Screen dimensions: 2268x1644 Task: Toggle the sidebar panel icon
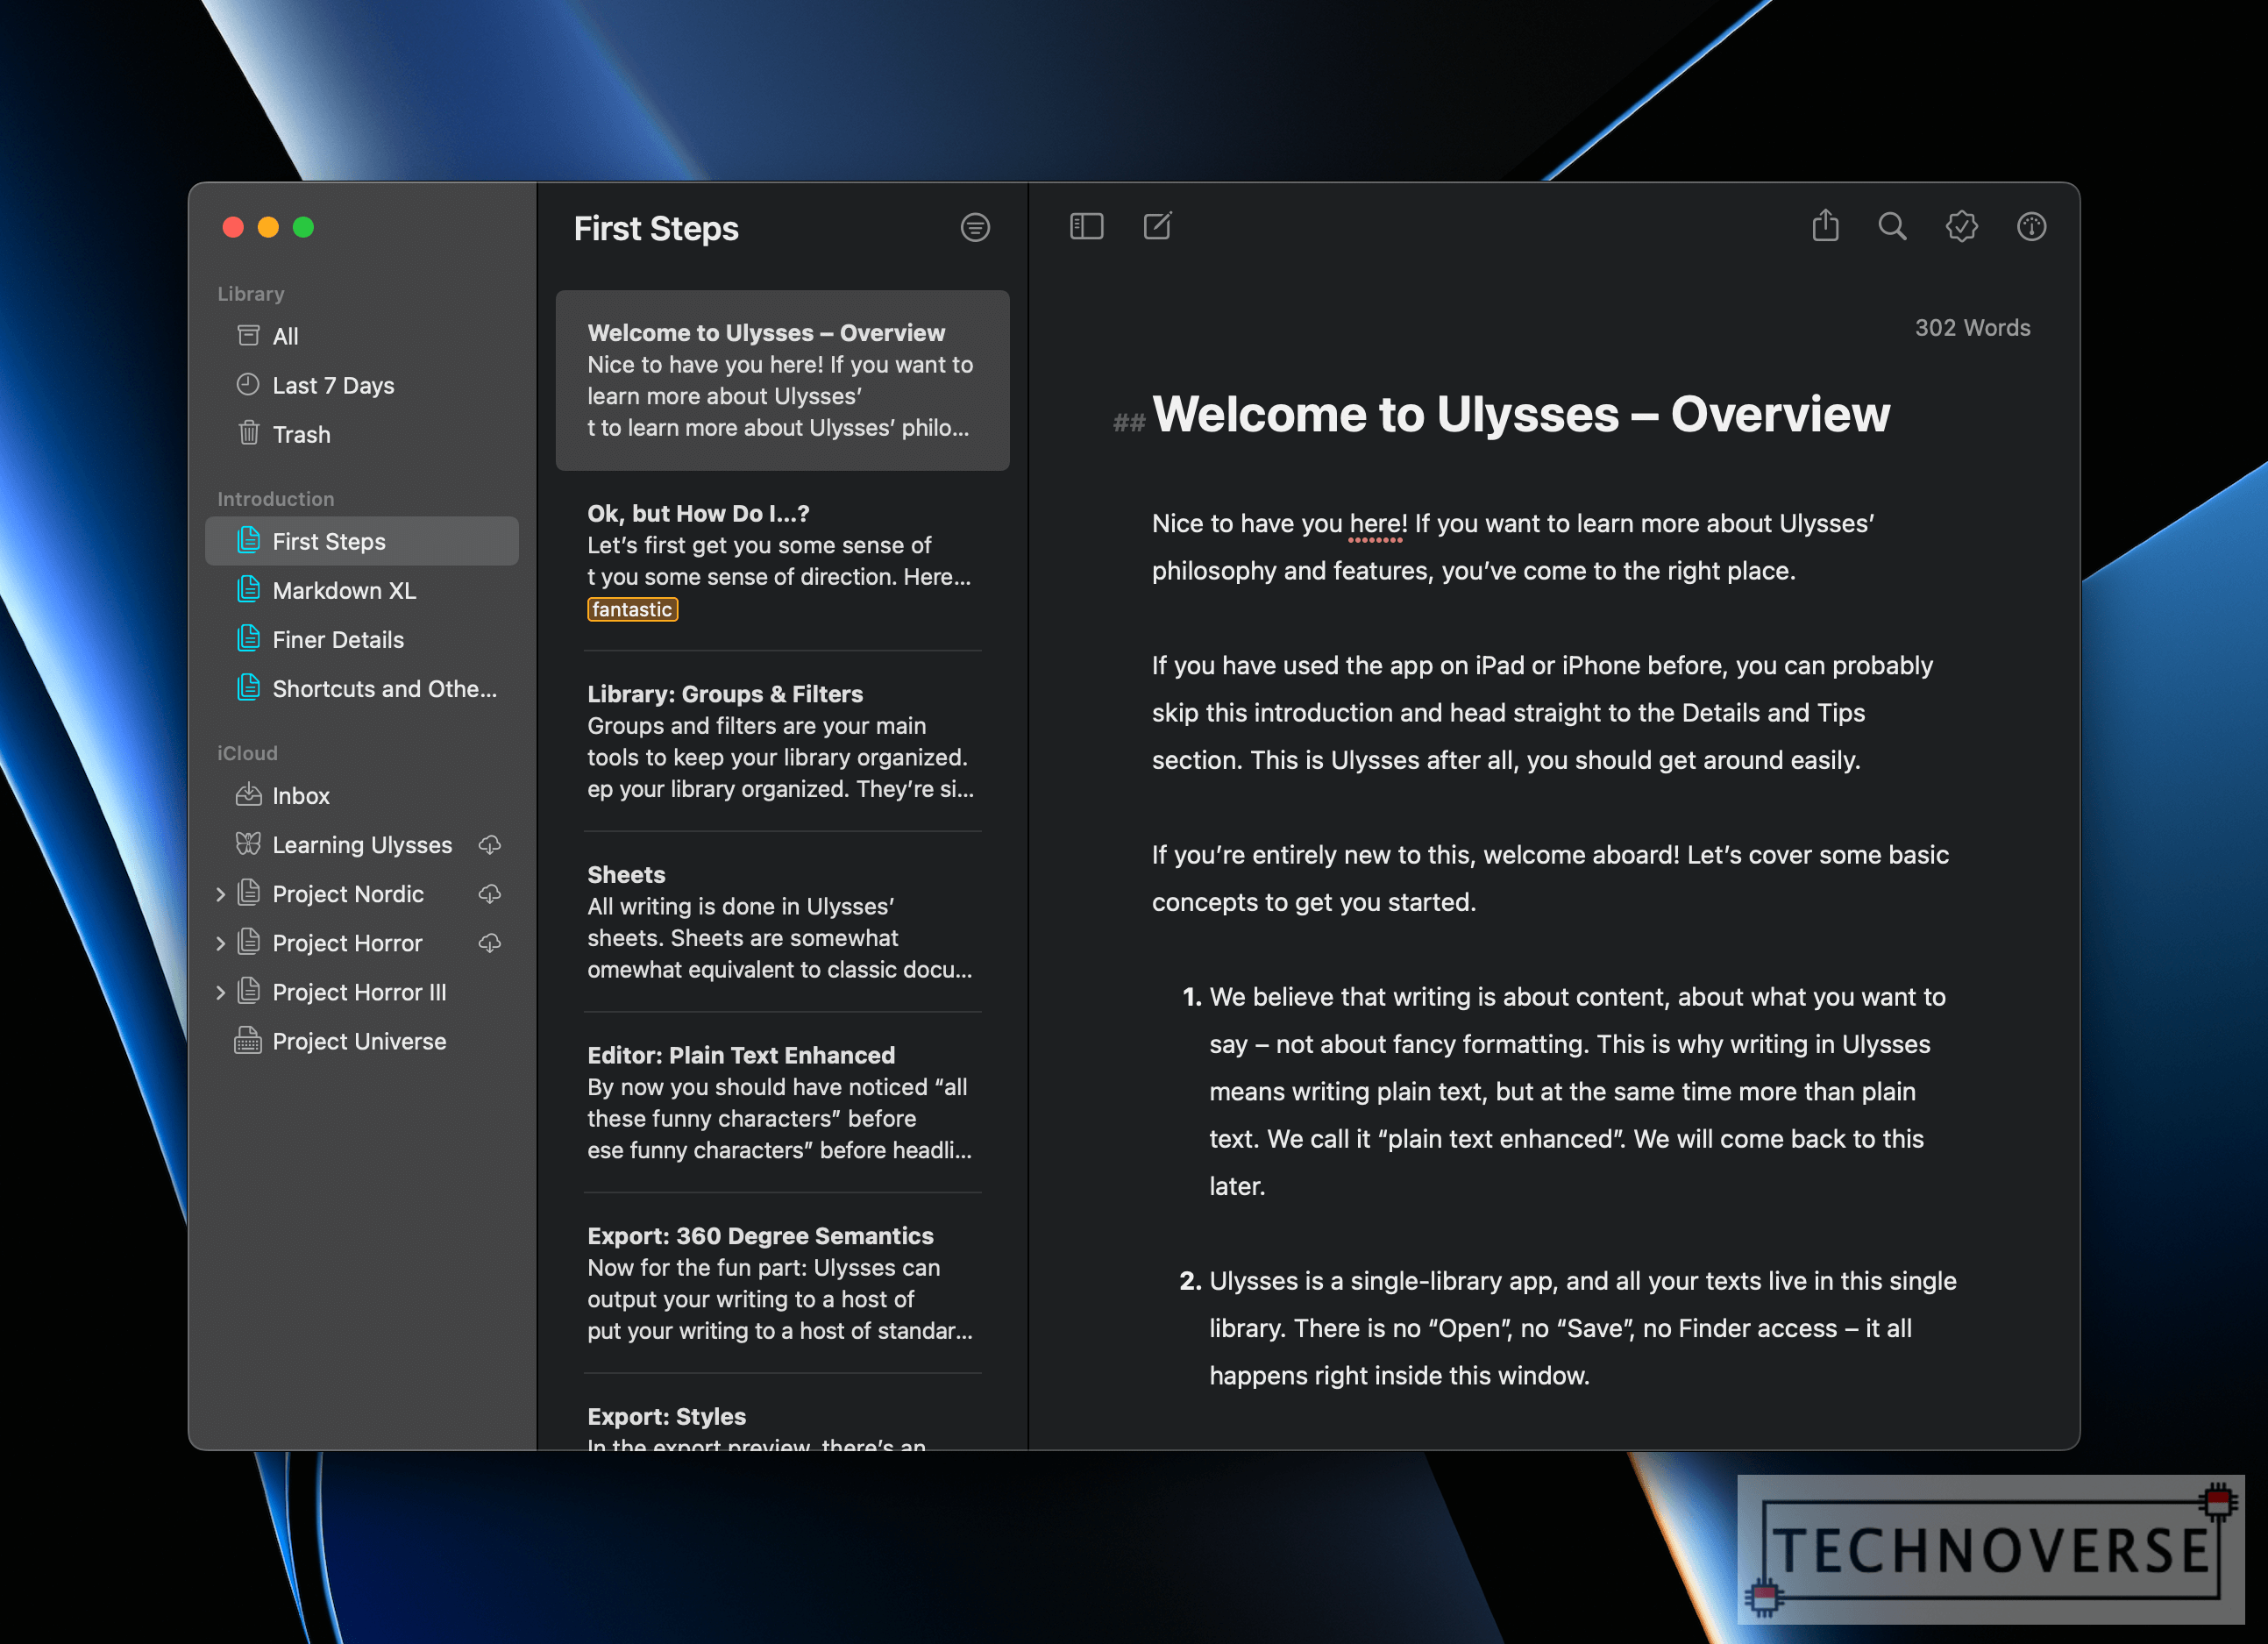point(1086,225)
